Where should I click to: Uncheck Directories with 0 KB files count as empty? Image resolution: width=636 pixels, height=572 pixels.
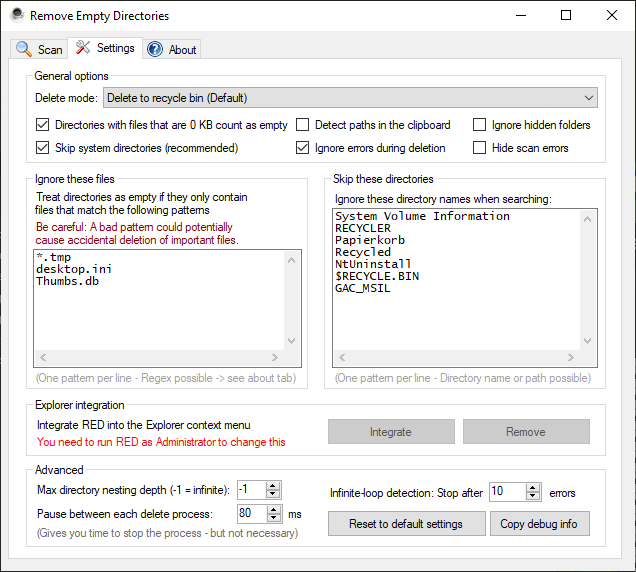[42, 125]
